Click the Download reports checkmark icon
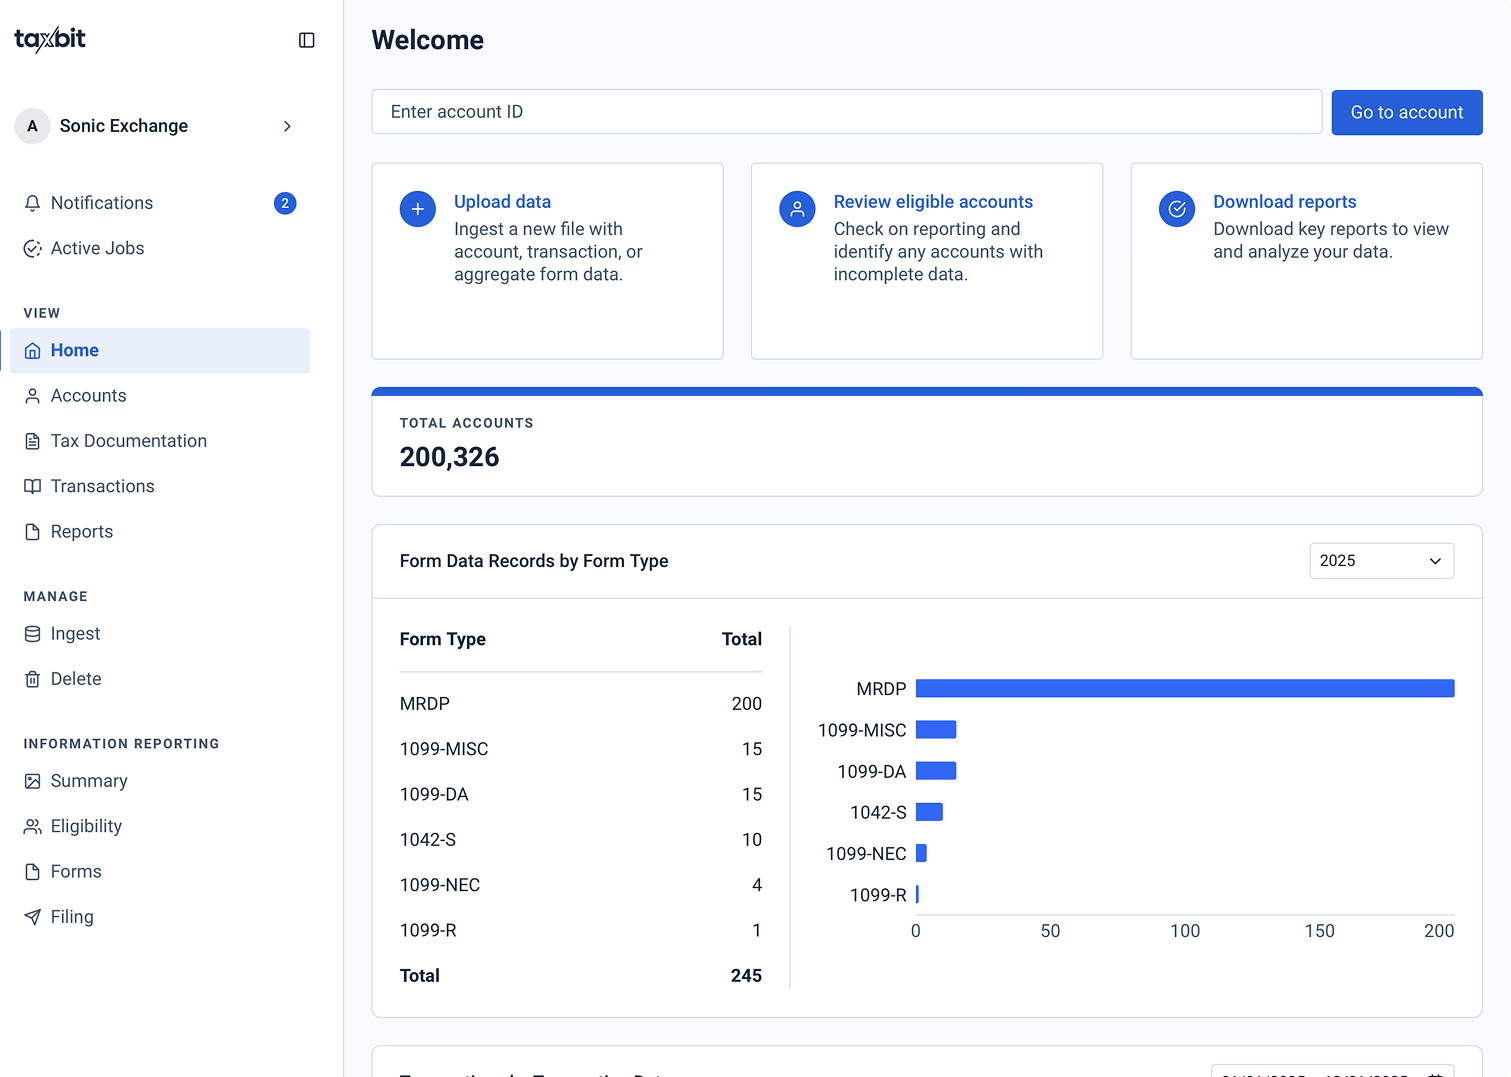Screen dimensions: 1511x1077 point(1177,209)
